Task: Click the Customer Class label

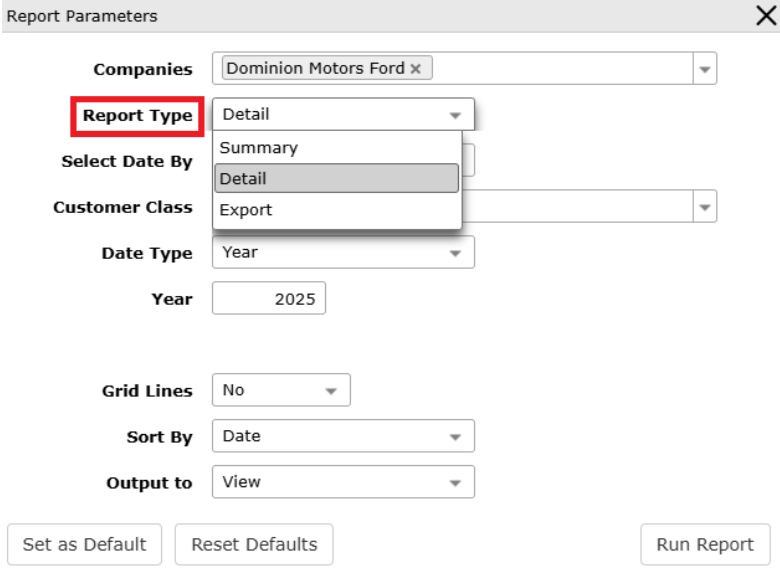Action: pyautogui.click(x=123, y=207)
